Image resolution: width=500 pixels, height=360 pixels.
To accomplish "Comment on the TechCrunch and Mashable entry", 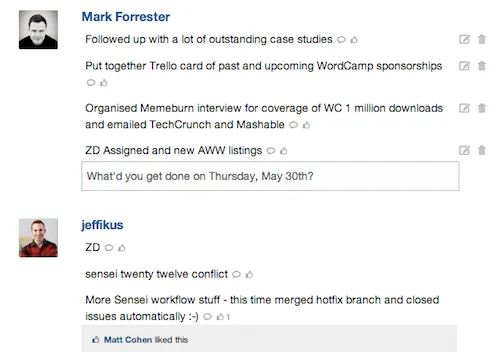I will tap(293, 125).
